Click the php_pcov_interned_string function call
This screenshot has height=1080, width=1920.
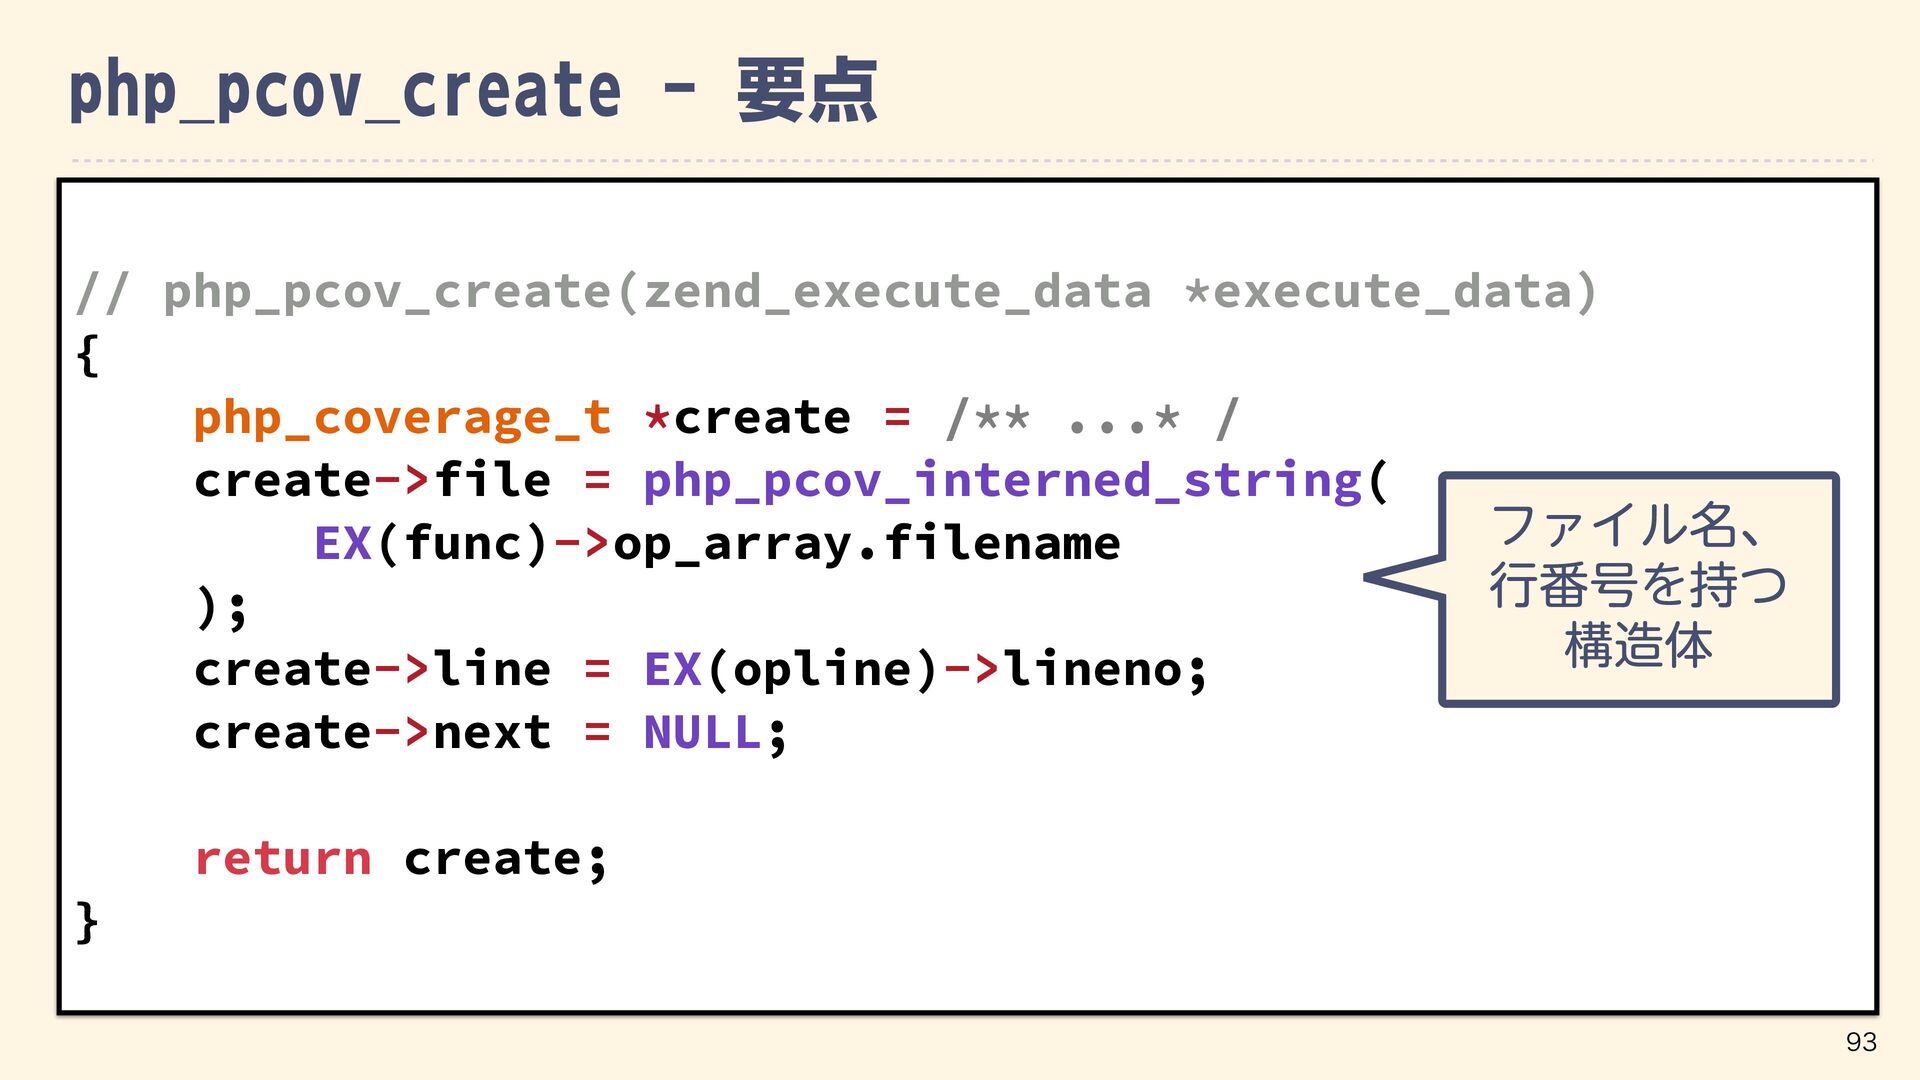point(1002,481)
